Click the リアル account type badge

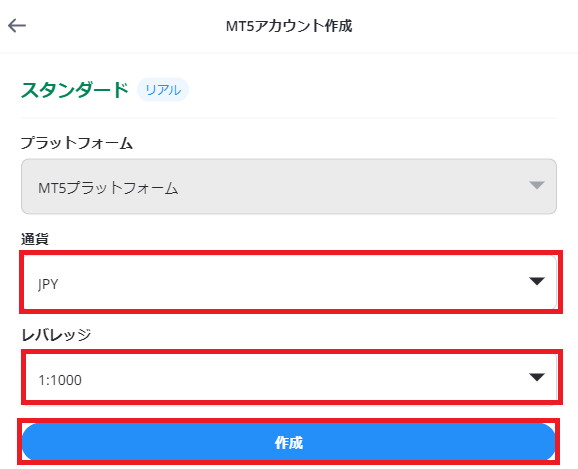coord(163,90)
